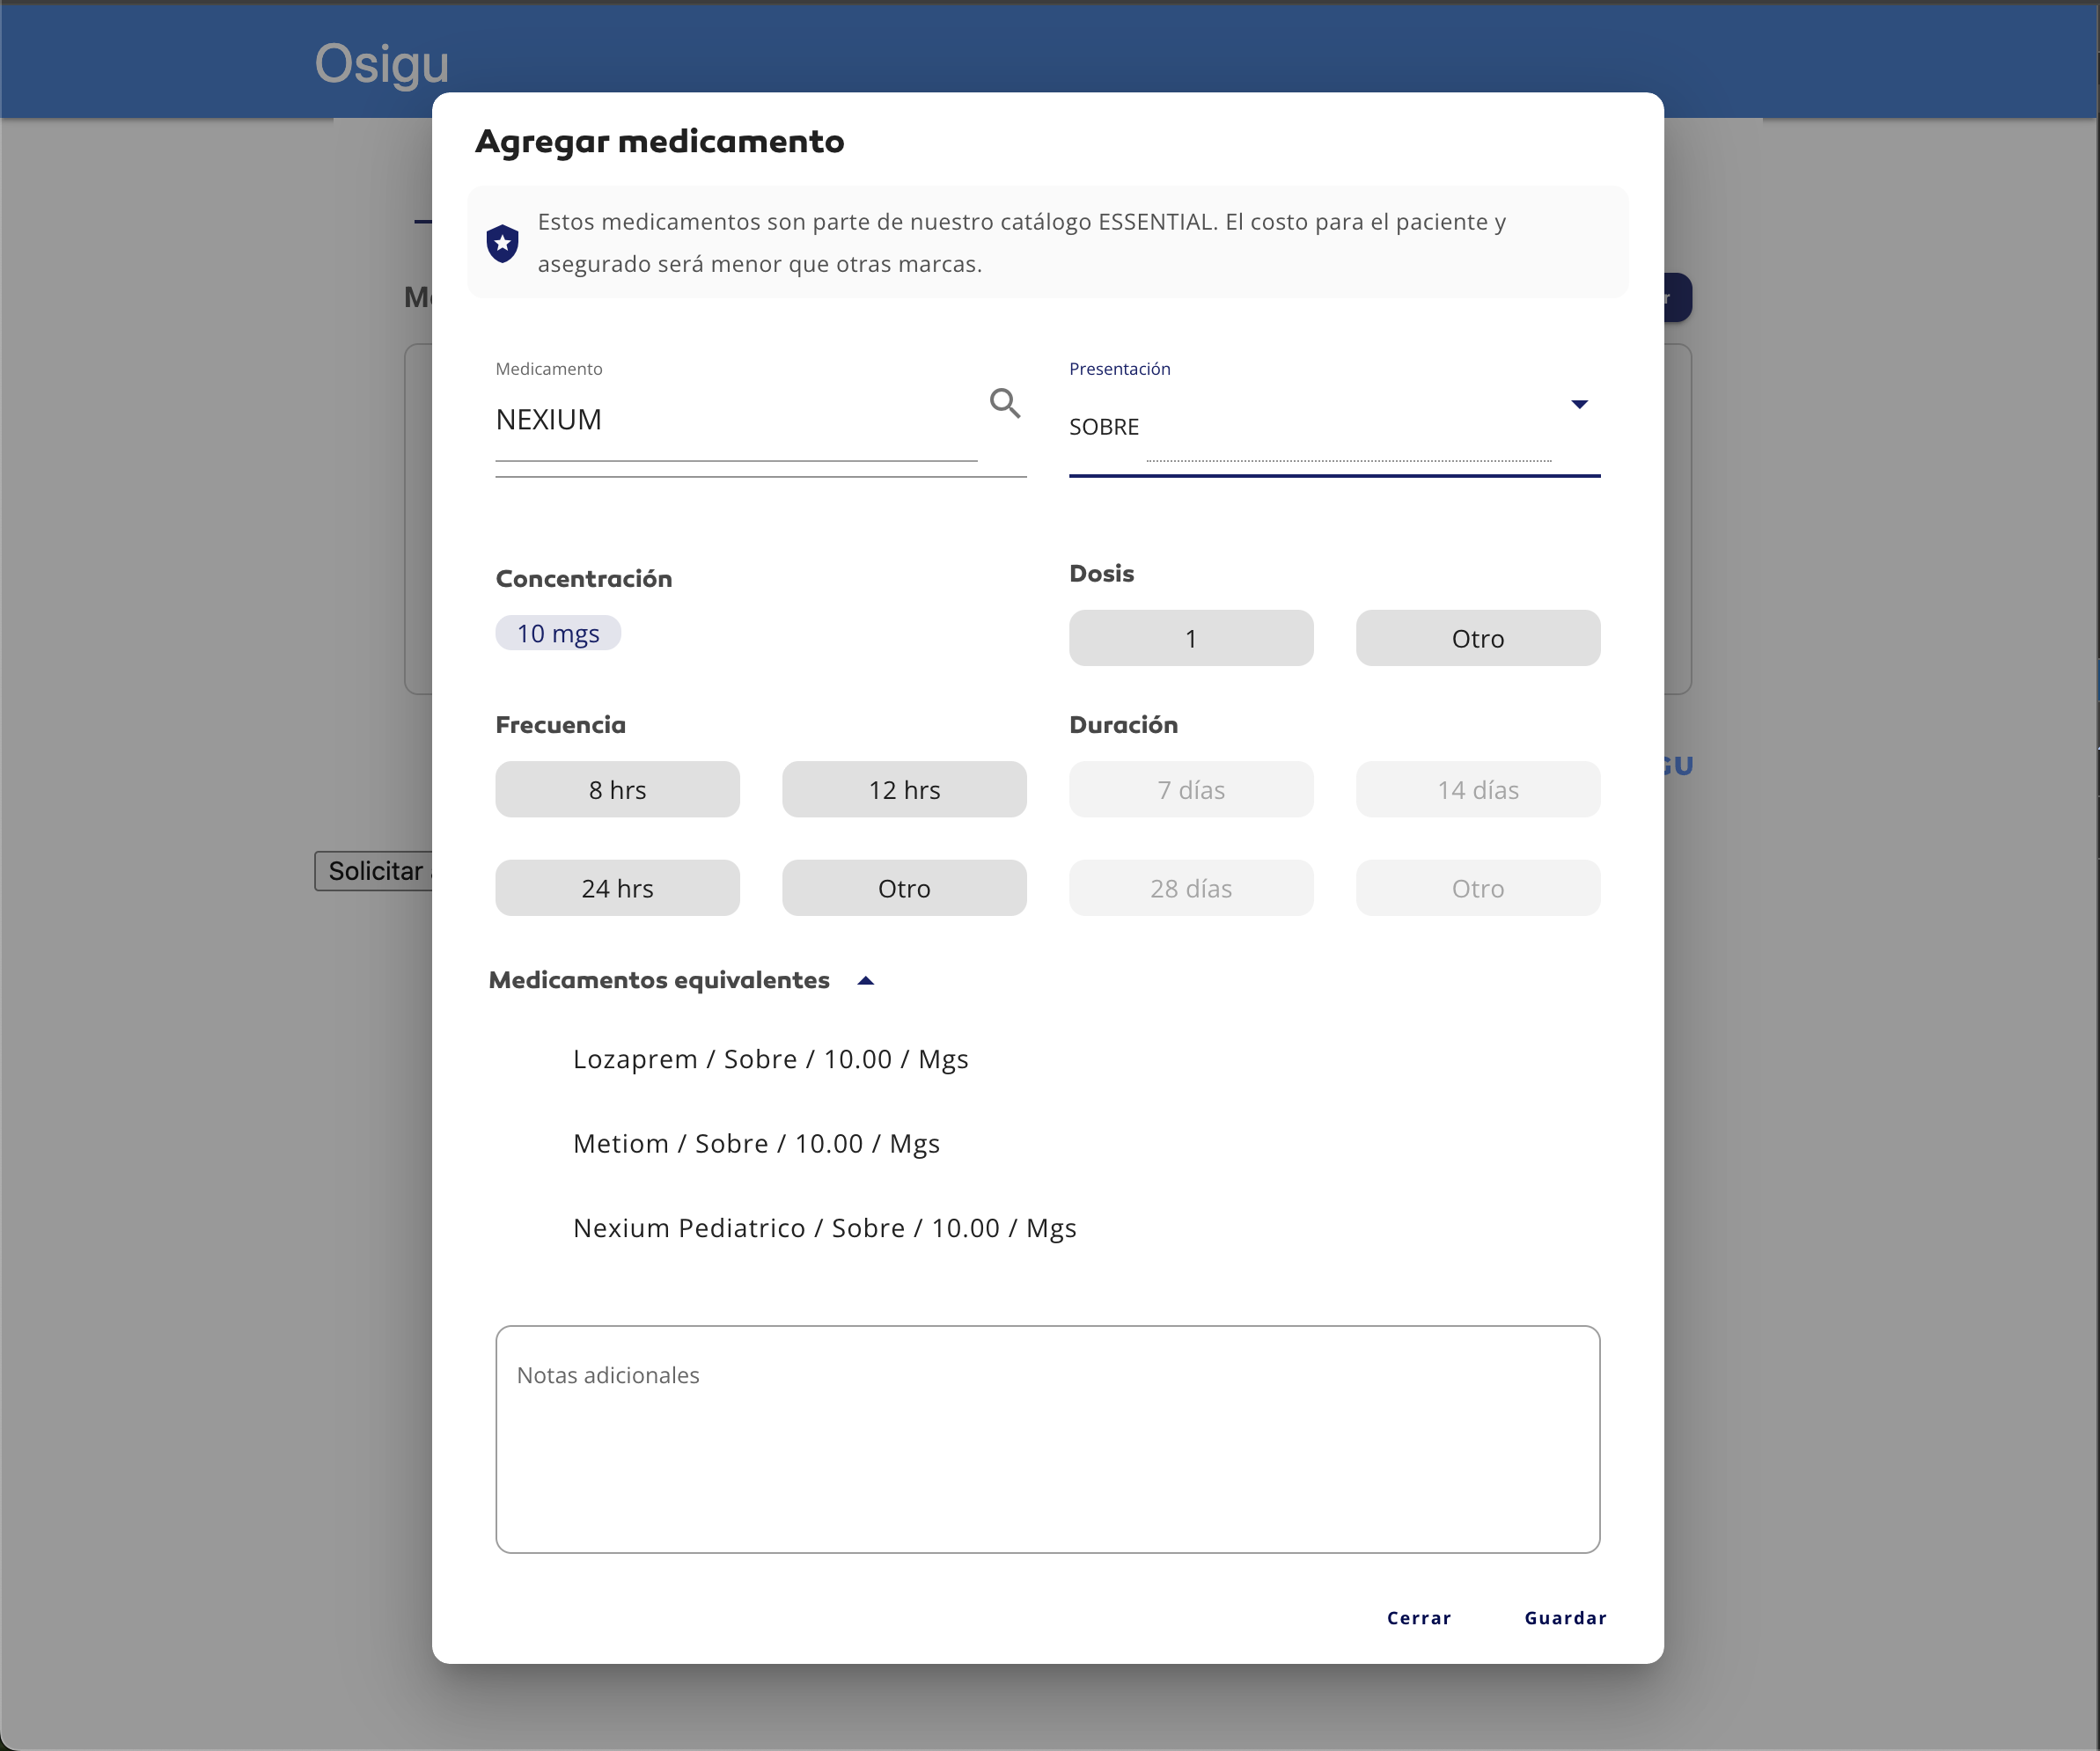Select 8 hrs frequency

pos(617,789)
